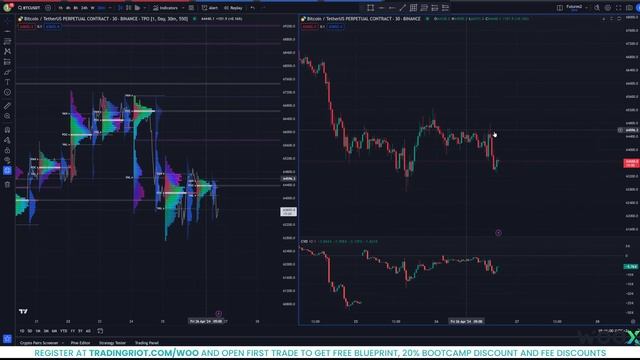Open chart settings gear icon
The width and height of the screenshot is (640, 360).
(608, 8)
